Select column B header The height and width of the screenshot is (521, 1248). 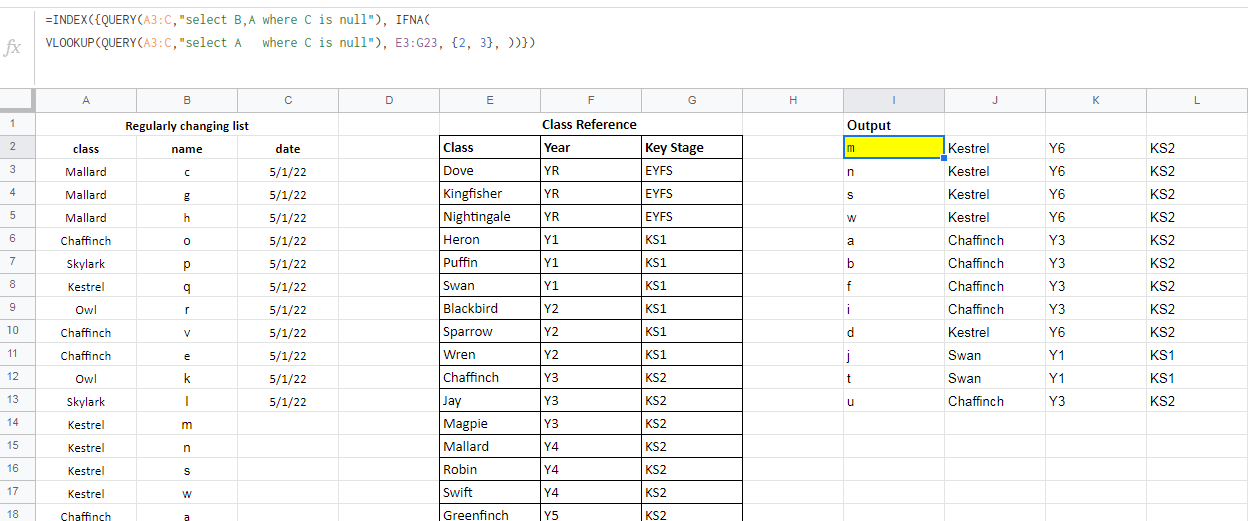tap(187, 100)
